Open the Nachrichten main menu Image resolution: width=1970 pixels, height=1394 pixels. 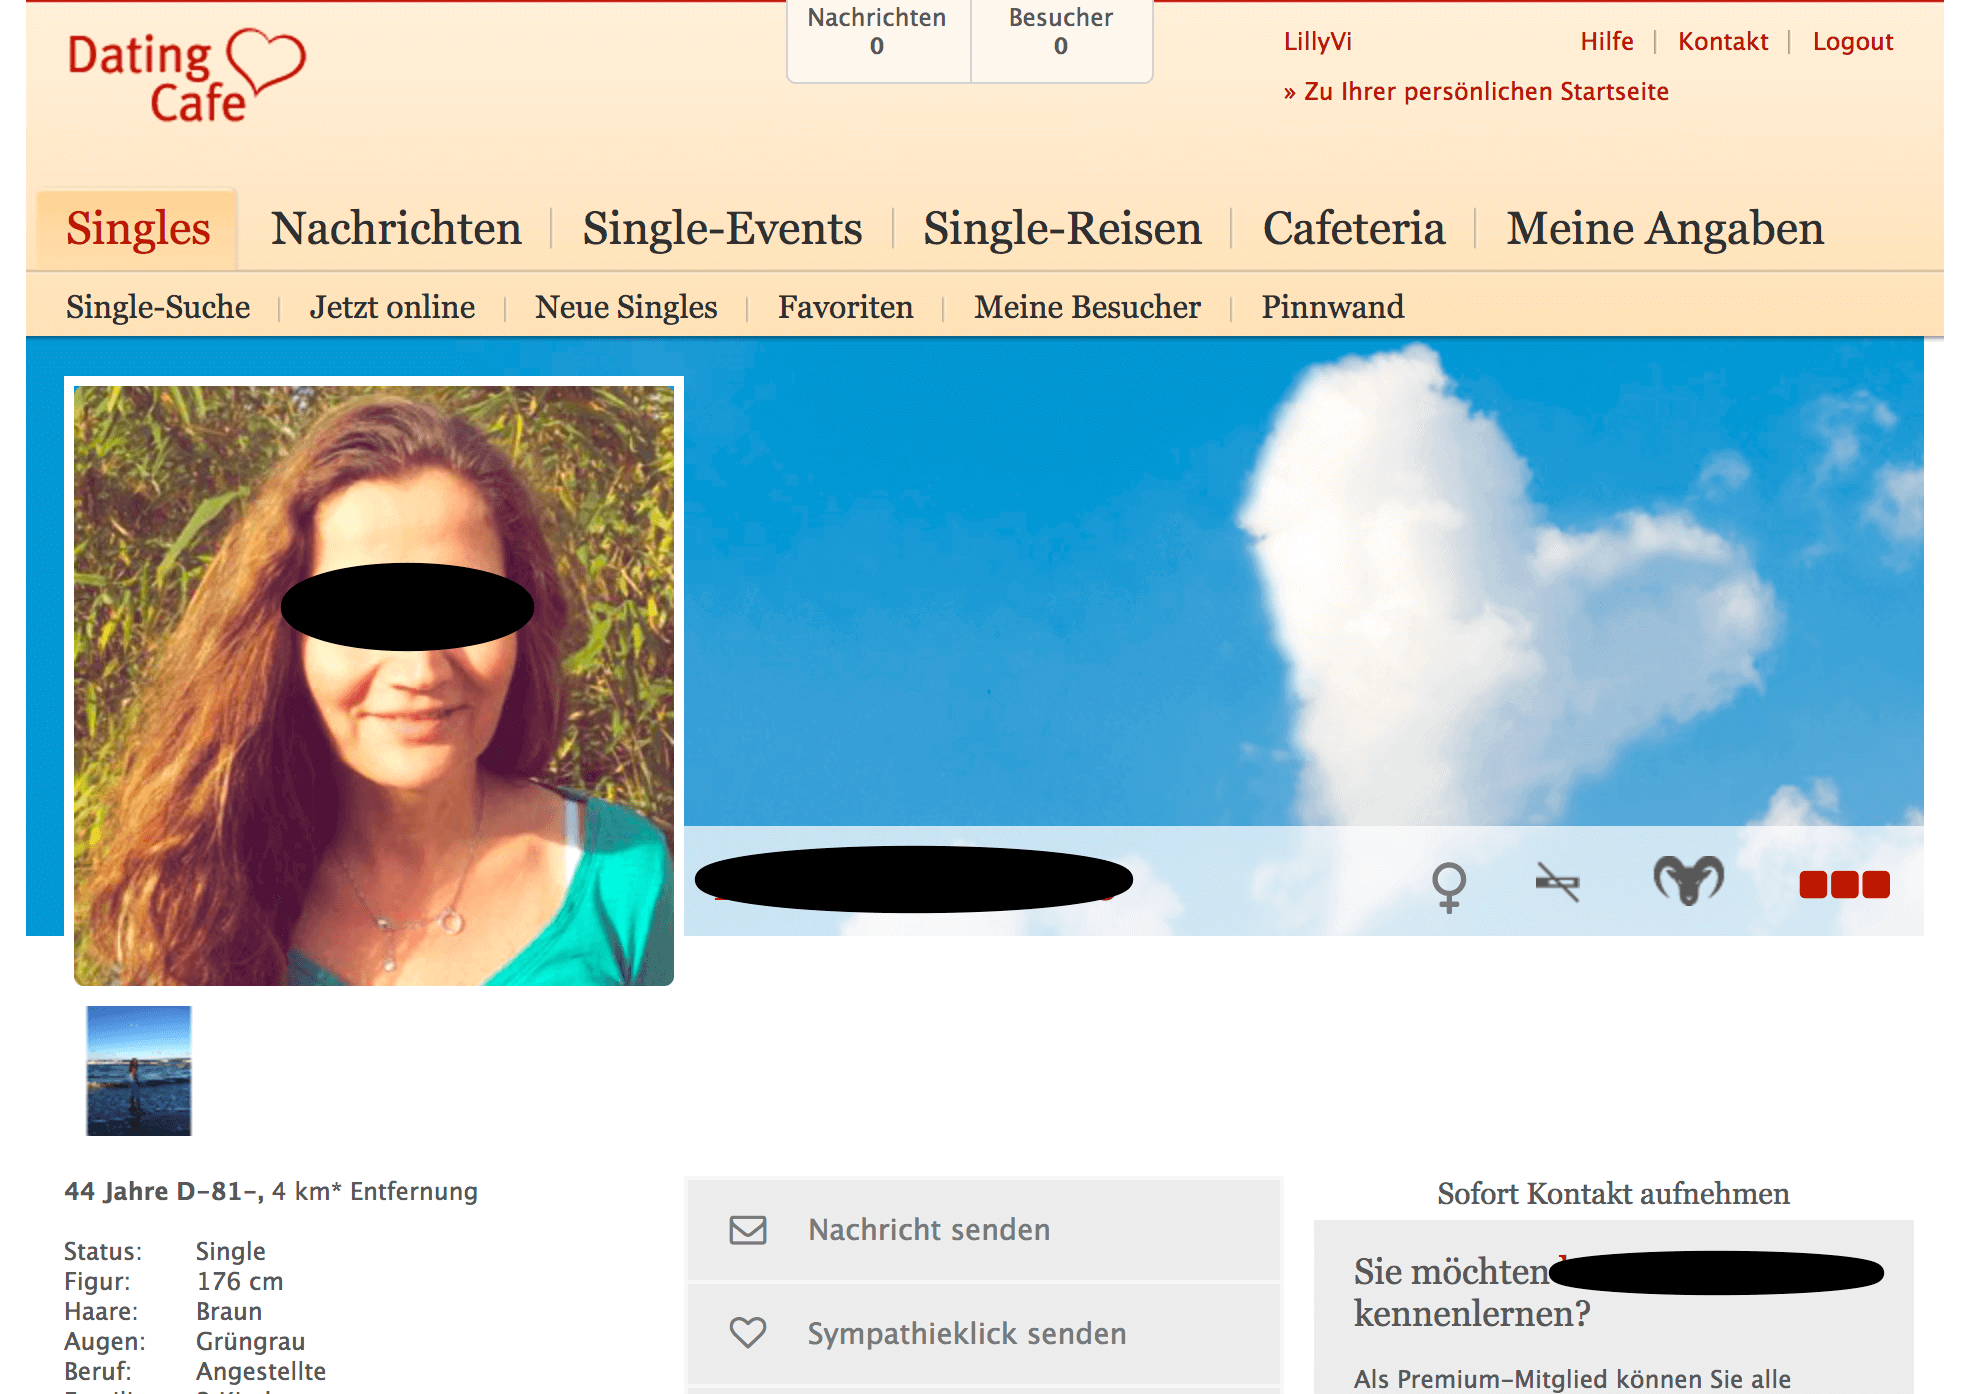tap(396, 228)
